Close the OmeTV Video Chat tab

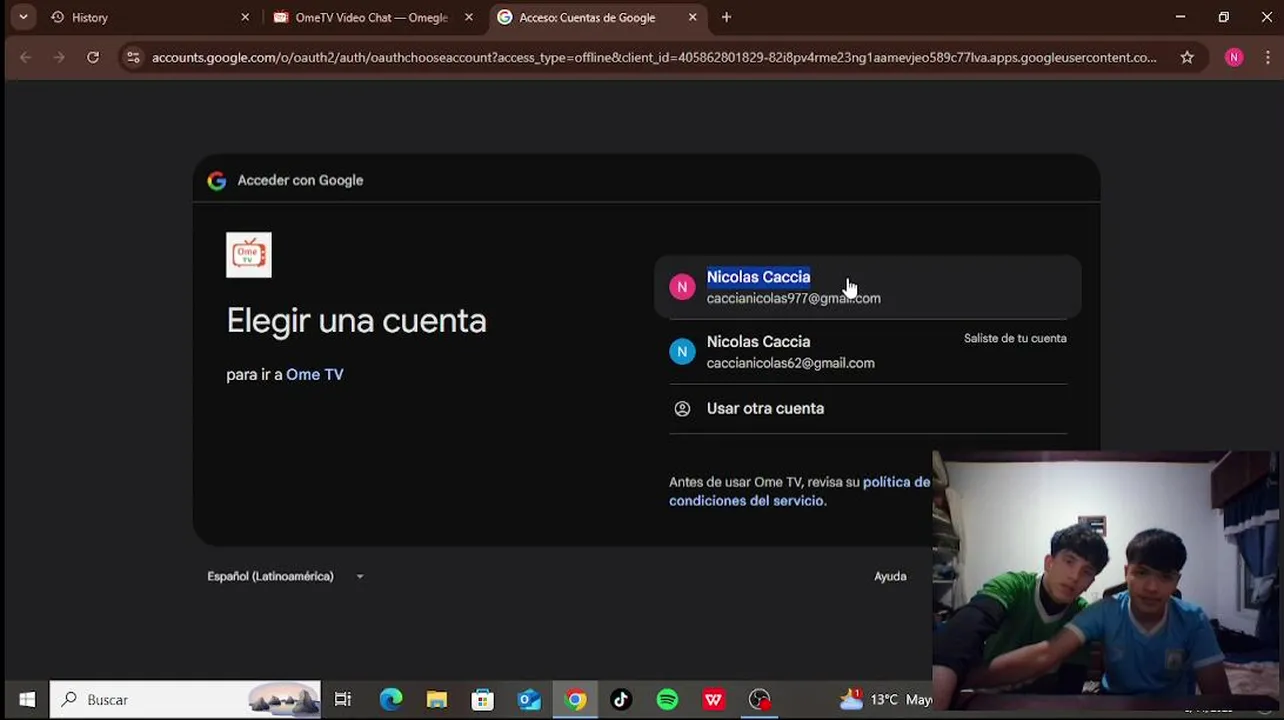coord(468,17)
